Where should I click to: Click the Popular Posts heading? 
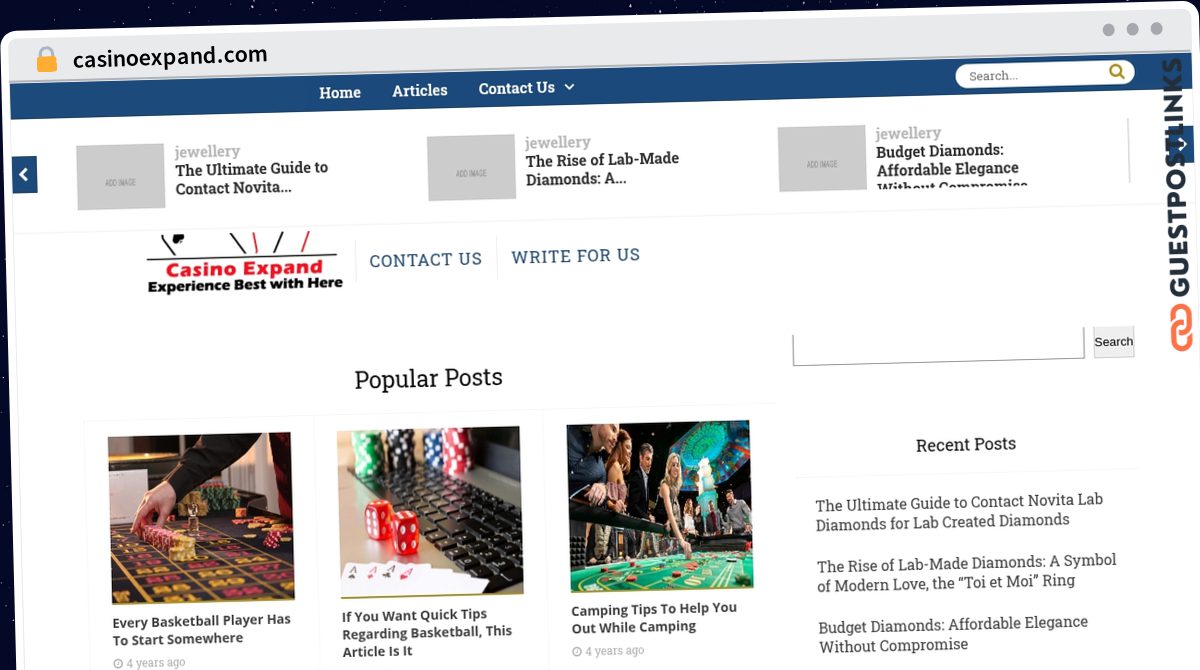428,378
